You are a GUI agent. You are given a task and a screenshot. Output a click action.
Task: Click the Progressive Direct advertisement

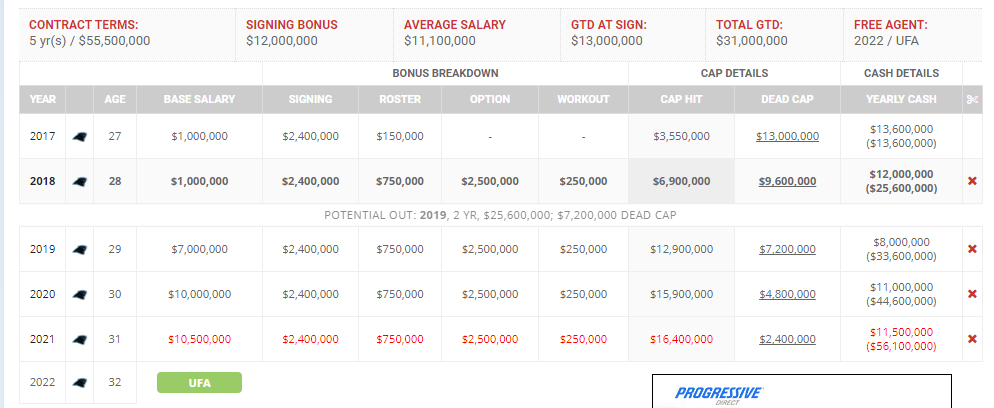[x=802, y=392]
